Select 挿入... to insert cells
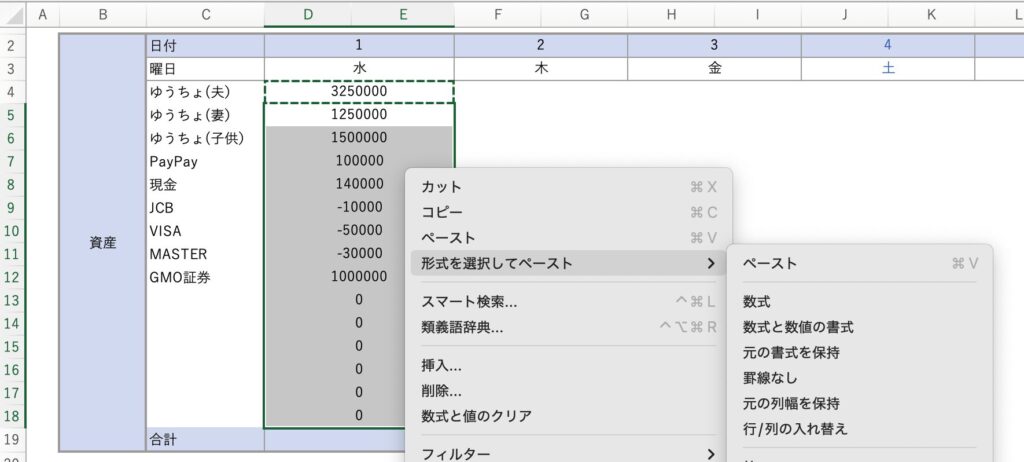Image resolution: width=1024 pixels, height=462 pixels. tap(441, 365)
